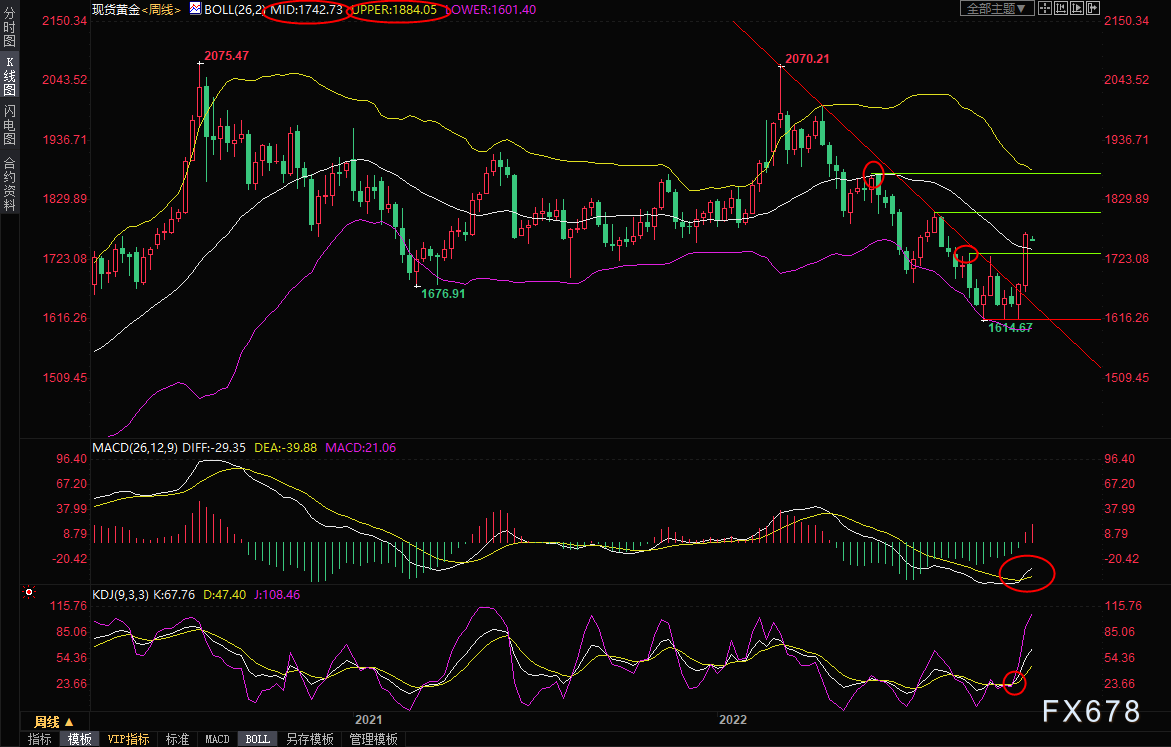Toggle the BOLL template button in bottom bar

(257, 739)
